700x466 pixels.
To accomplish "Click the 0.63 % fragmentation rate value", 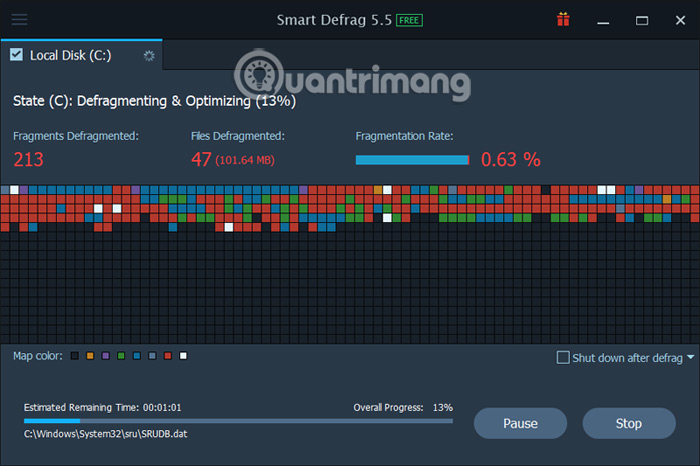I will (x=511, y=159).
